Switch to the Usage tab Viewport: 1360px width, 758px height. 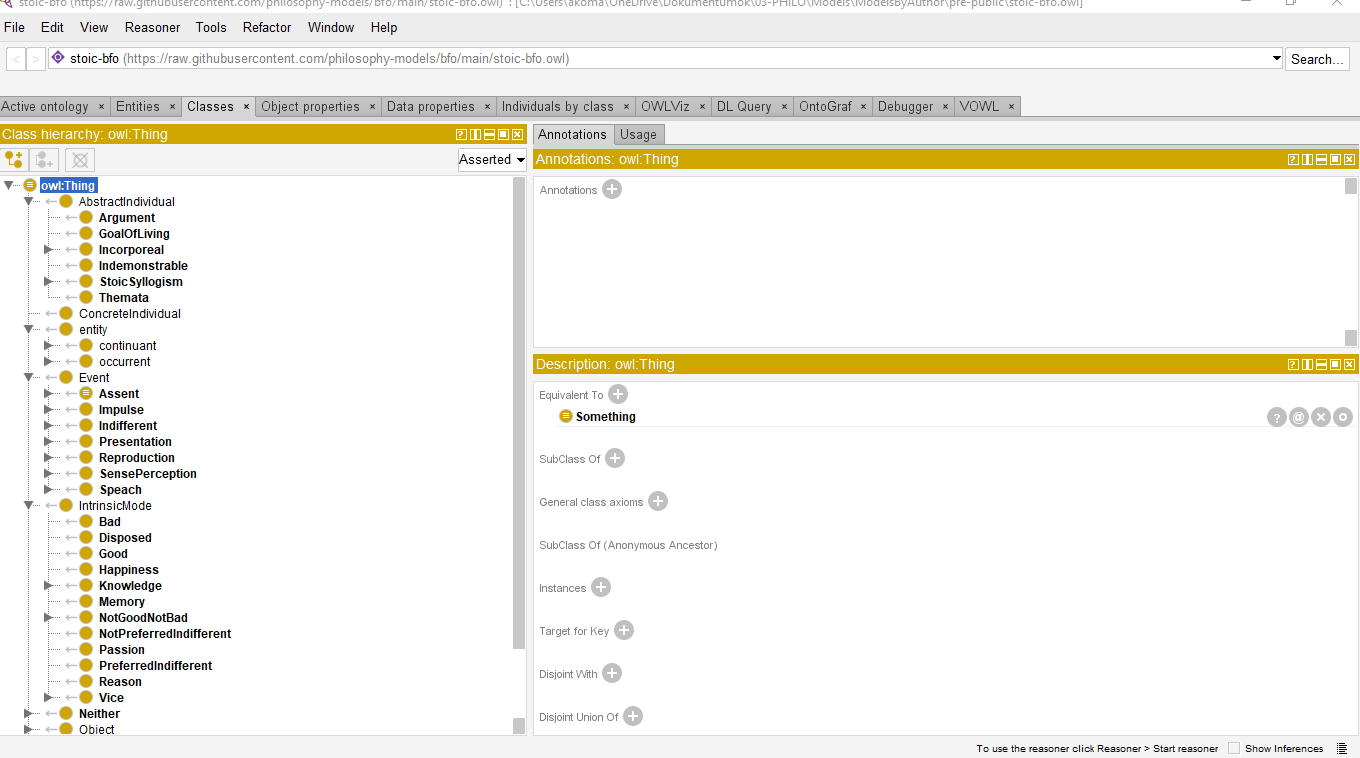click(638, 134)
